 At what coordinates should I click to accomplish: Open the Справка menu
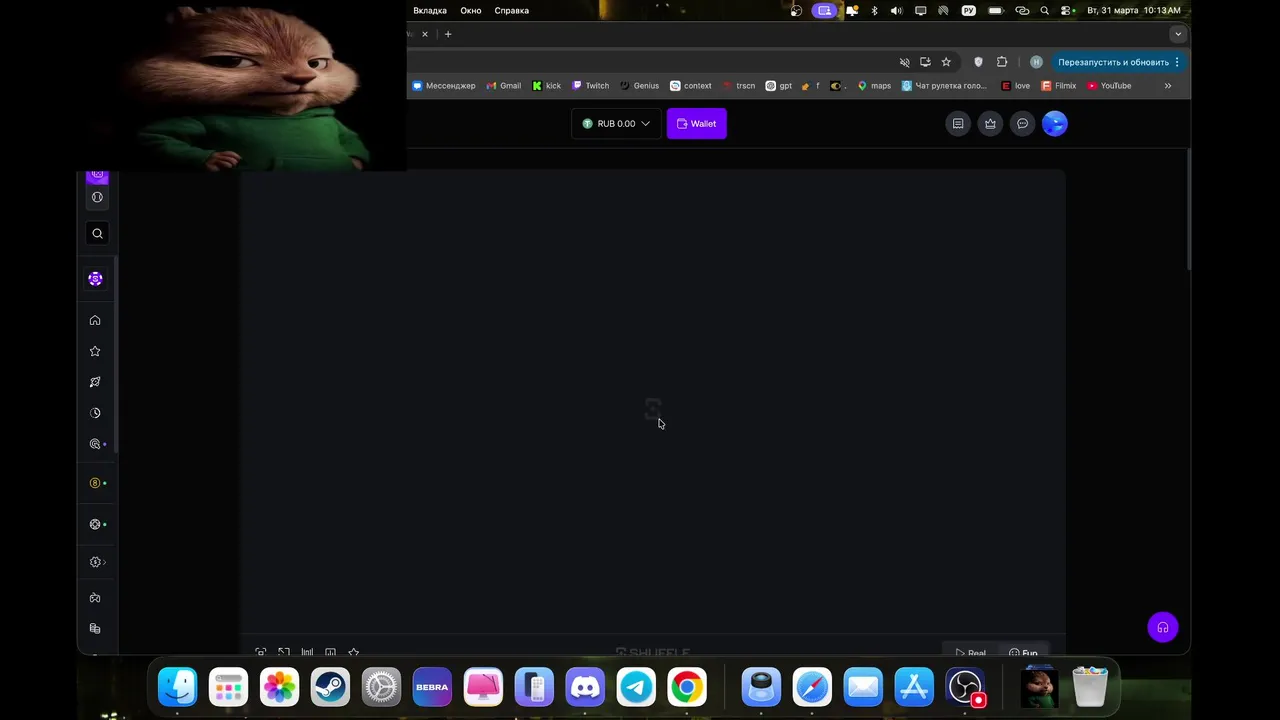click(x=512, y=10)
